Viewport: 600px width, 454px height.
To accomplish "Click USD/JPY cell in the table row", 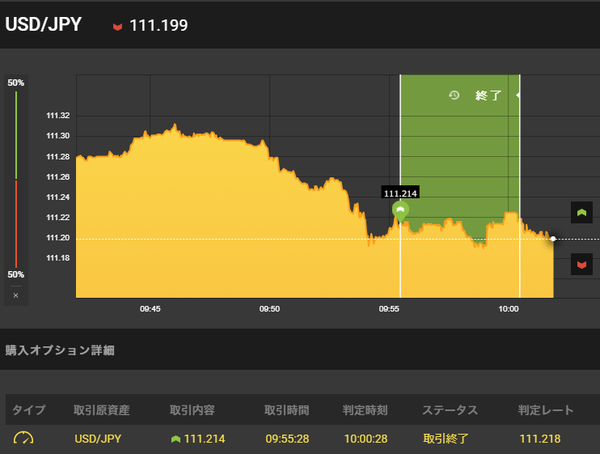I will point(98,439).
